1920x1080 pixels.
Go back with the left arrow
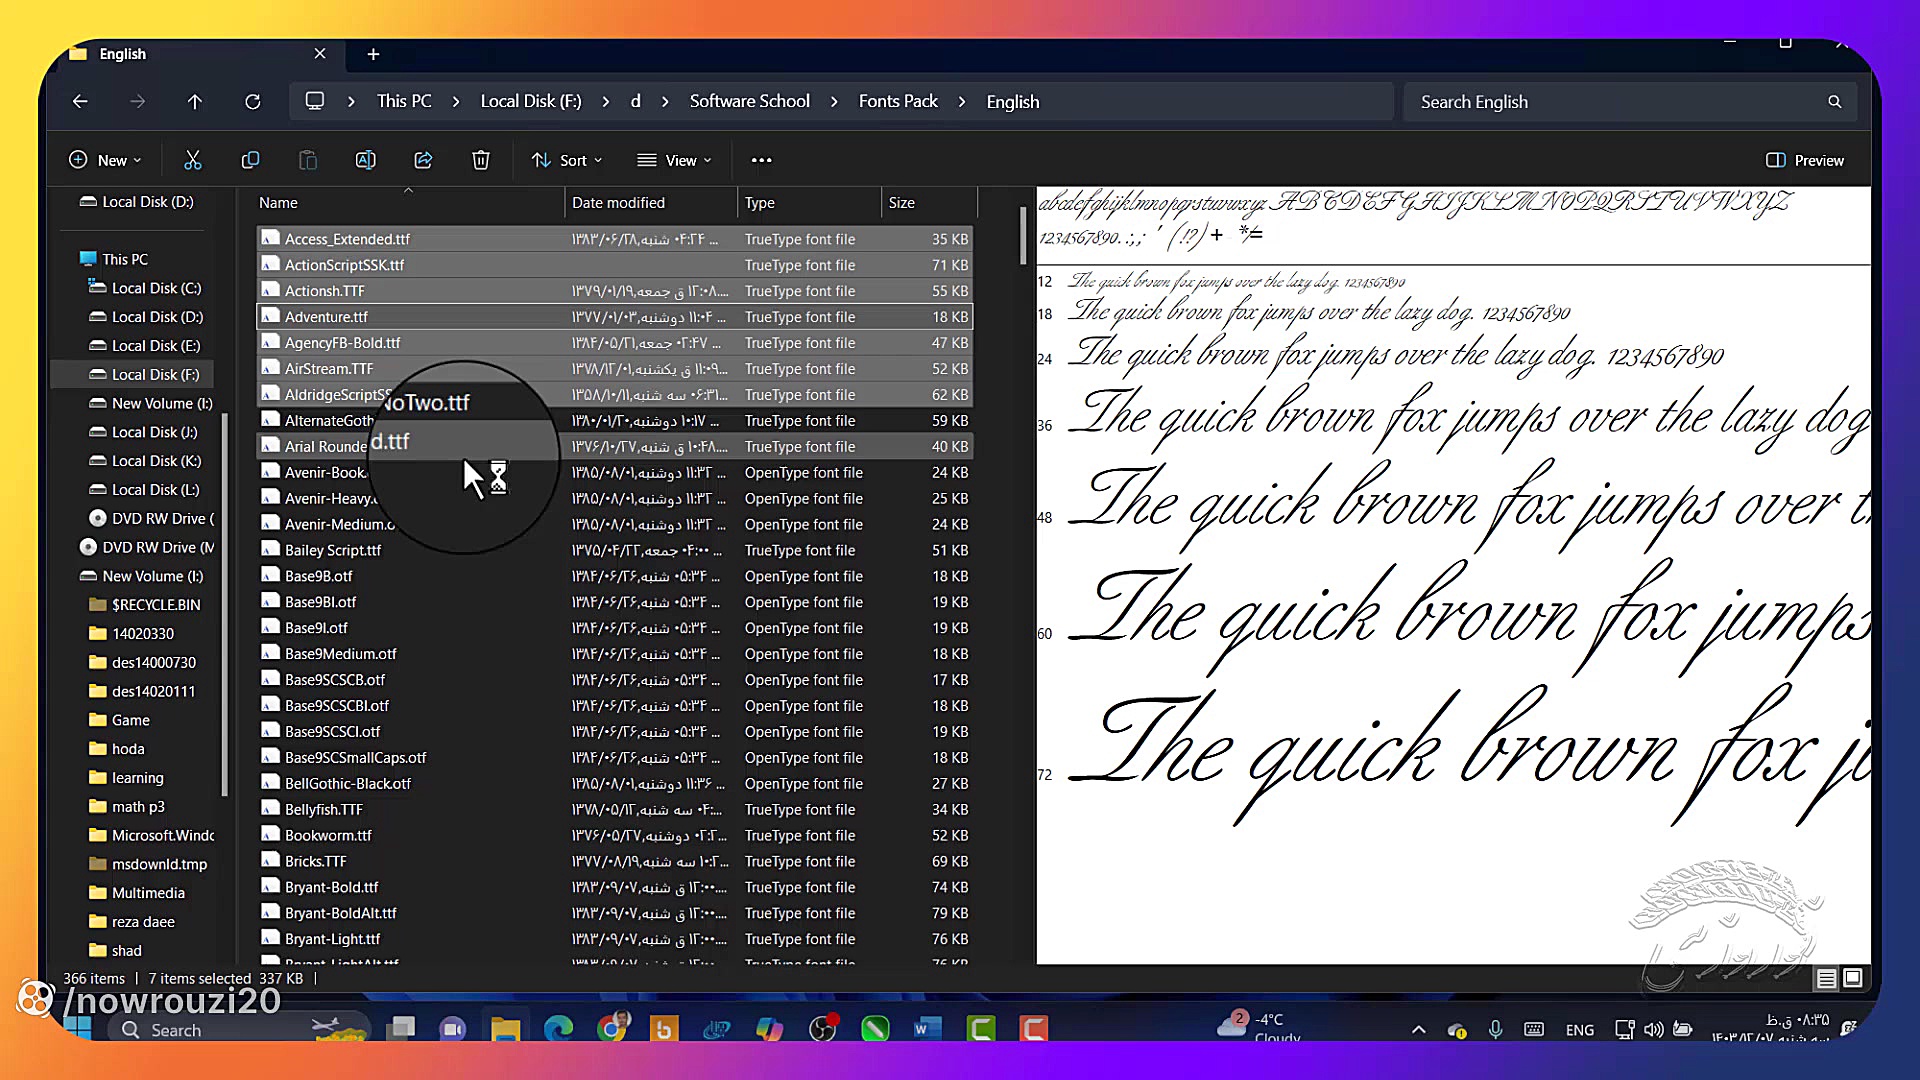coord(80,102)
